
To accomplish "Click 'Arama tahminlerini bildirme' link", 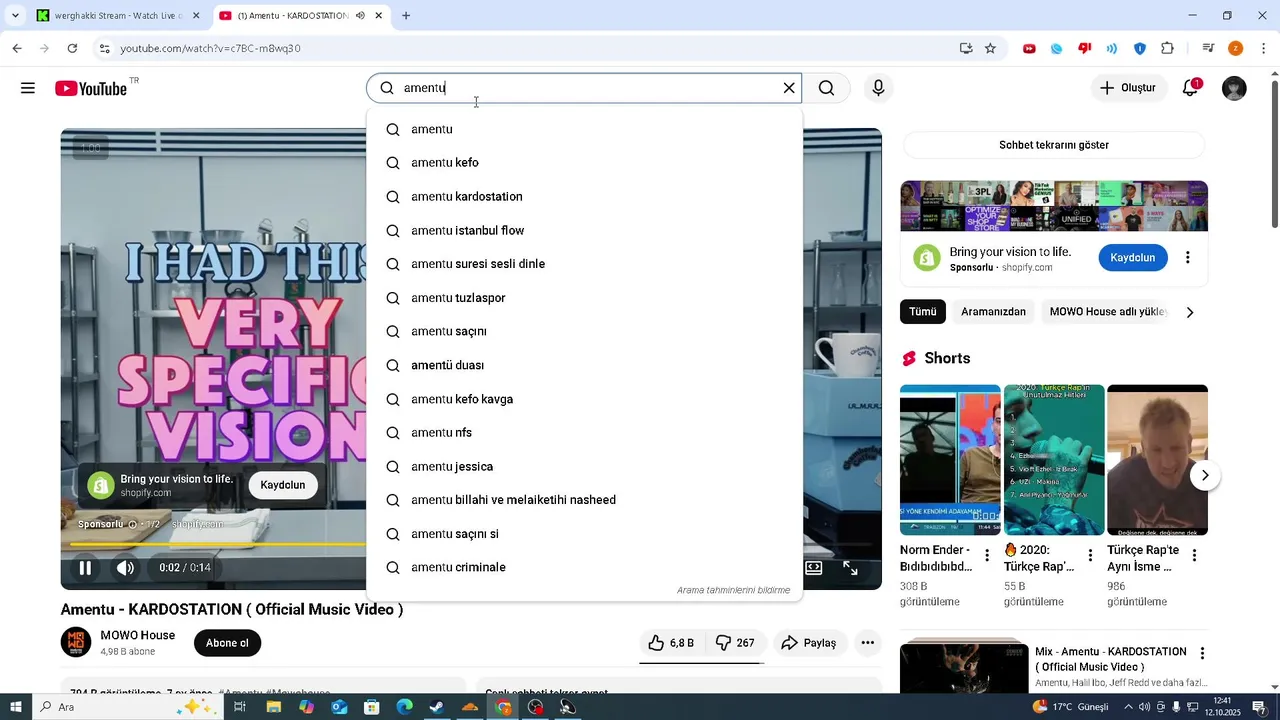I will [733, 590].
